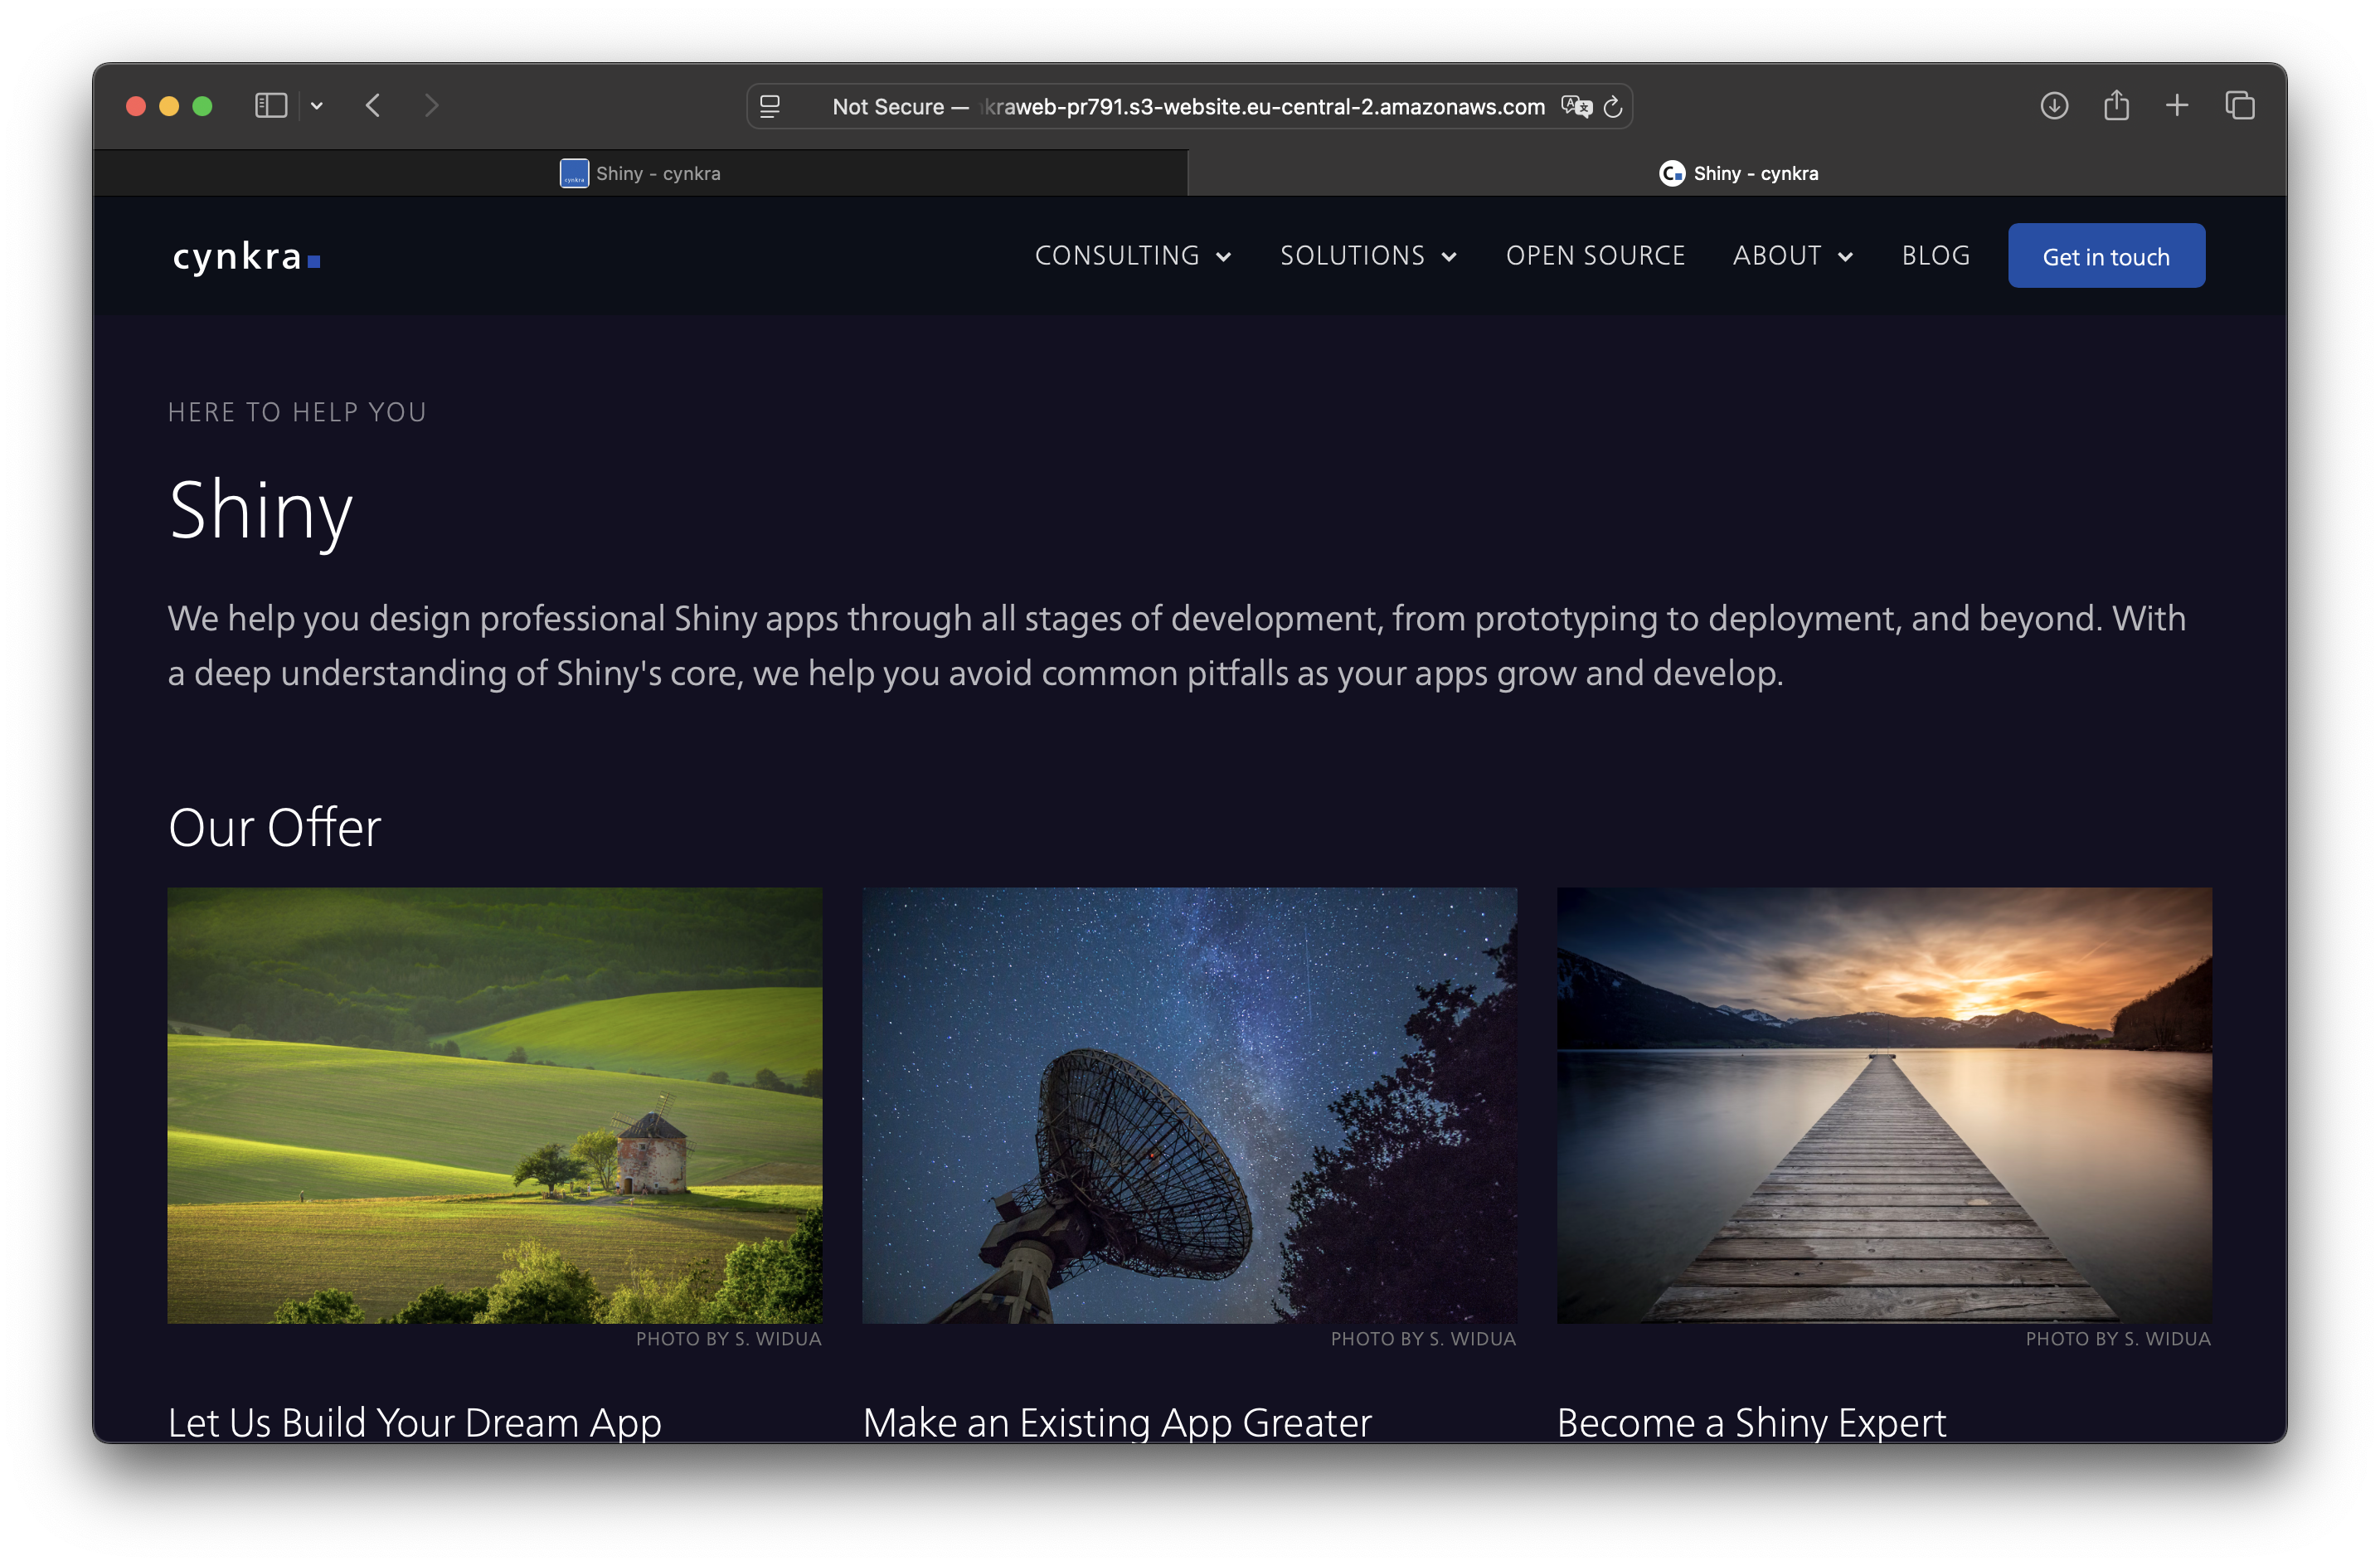Click the Our Offer heading
The image size is (2380, 1566).
(x=275, y=828)
